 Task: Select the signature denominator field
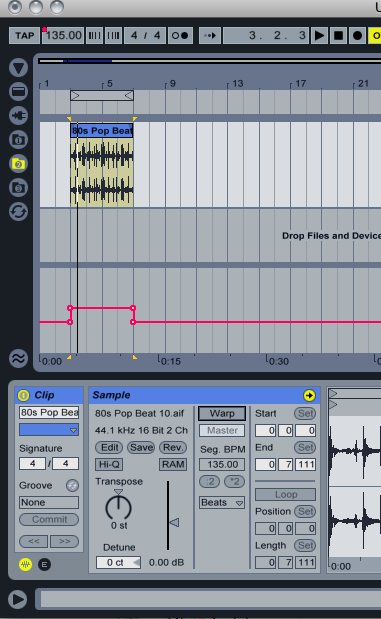pos(66,463)
